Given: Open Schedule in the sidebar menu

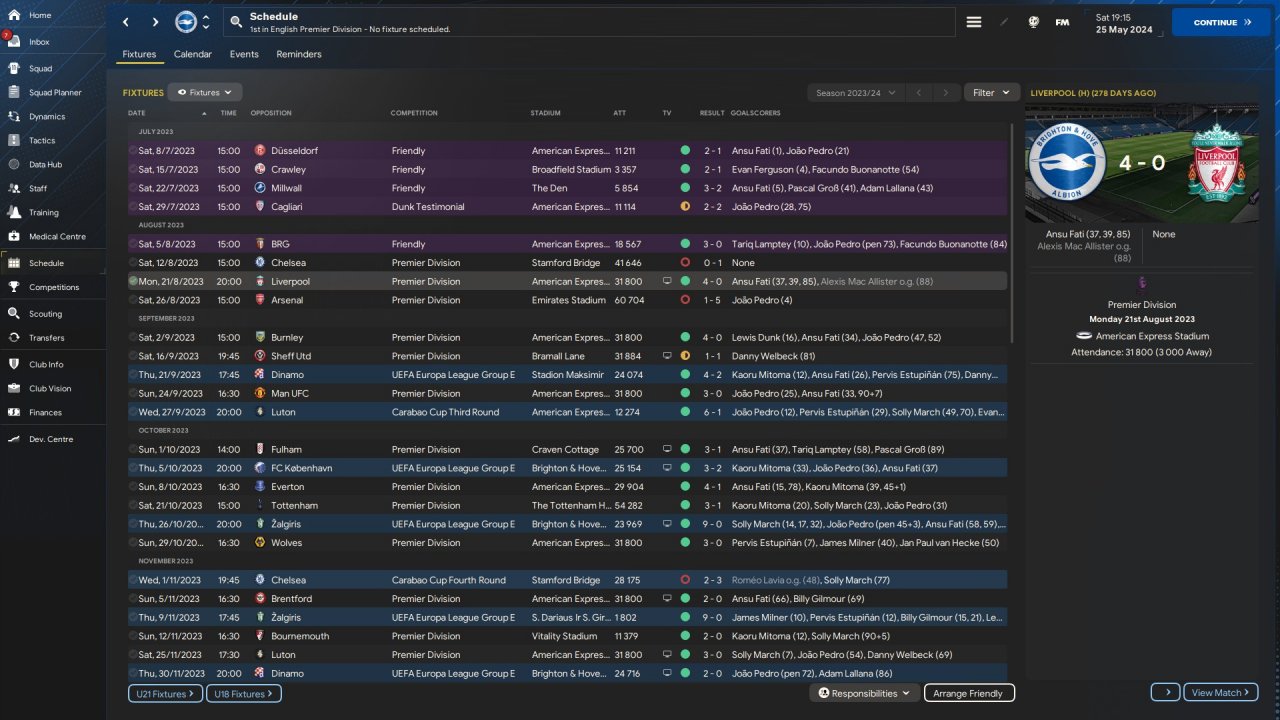Looking at the screenshot, I should point(52,263).
